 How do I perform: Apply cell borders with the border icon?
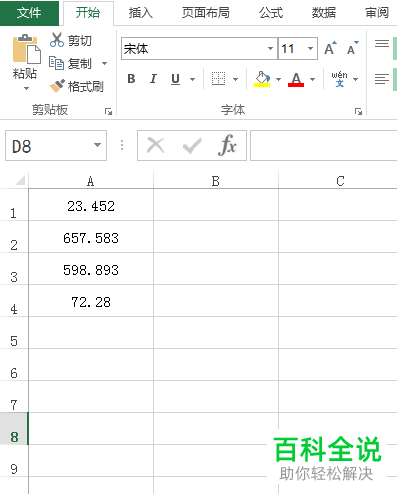[218, 79]
